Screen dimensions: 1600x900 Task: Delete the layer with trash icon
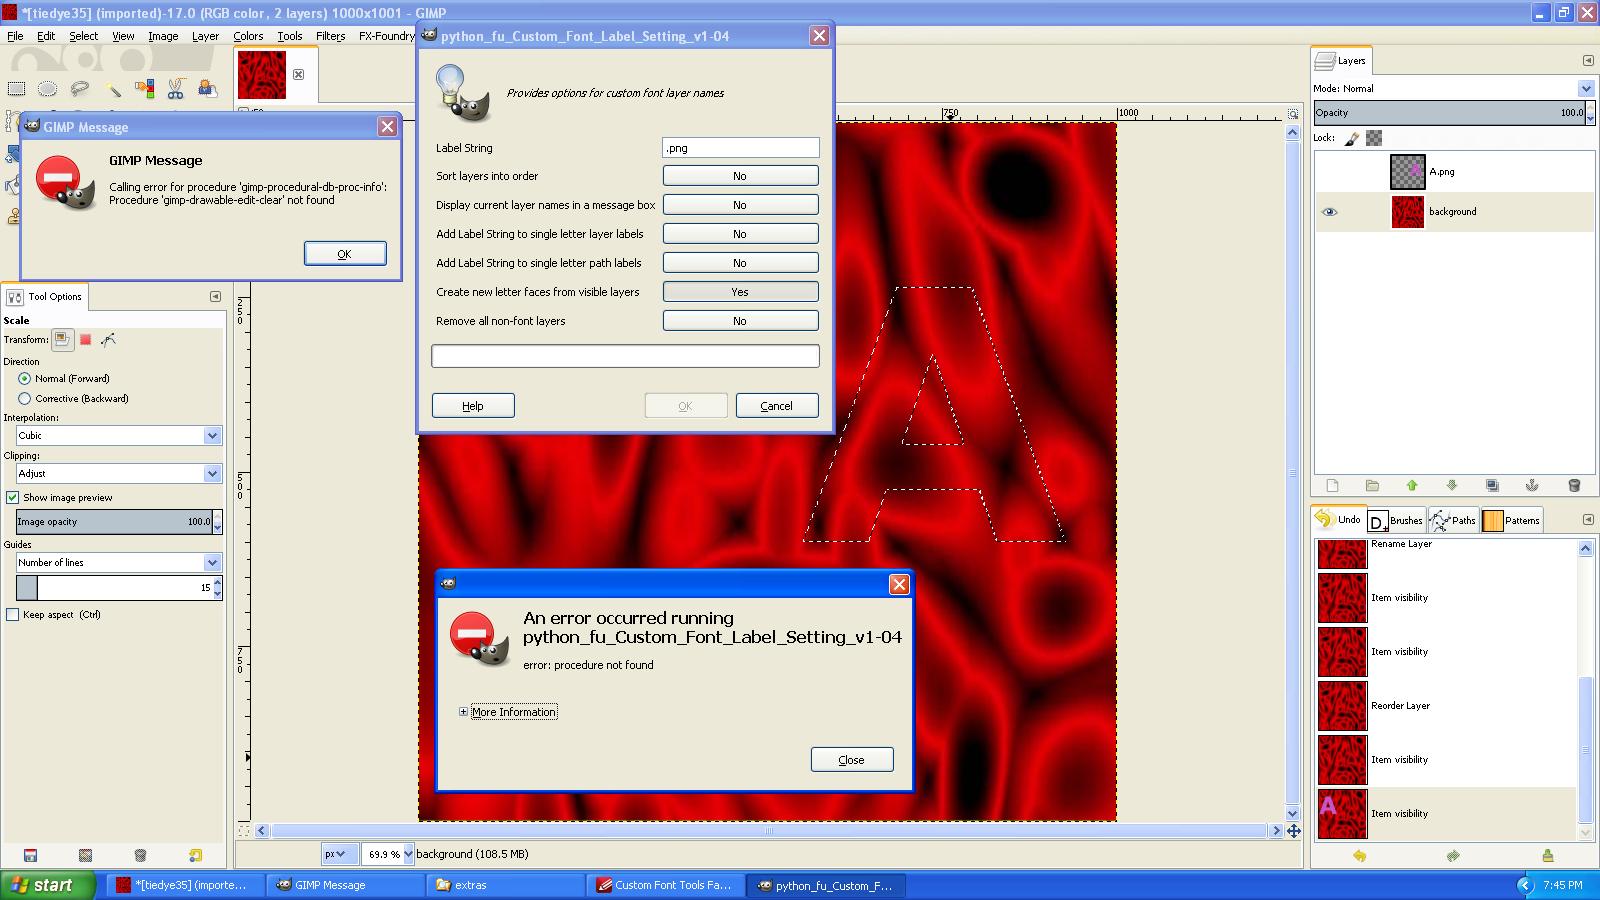tap(1573, 486)
